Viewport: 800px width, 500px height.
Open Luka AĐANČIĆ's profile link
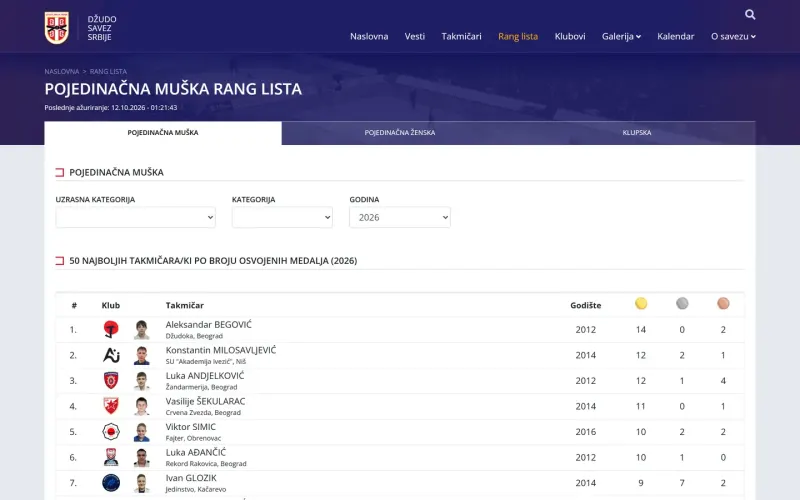pos(195,452)
